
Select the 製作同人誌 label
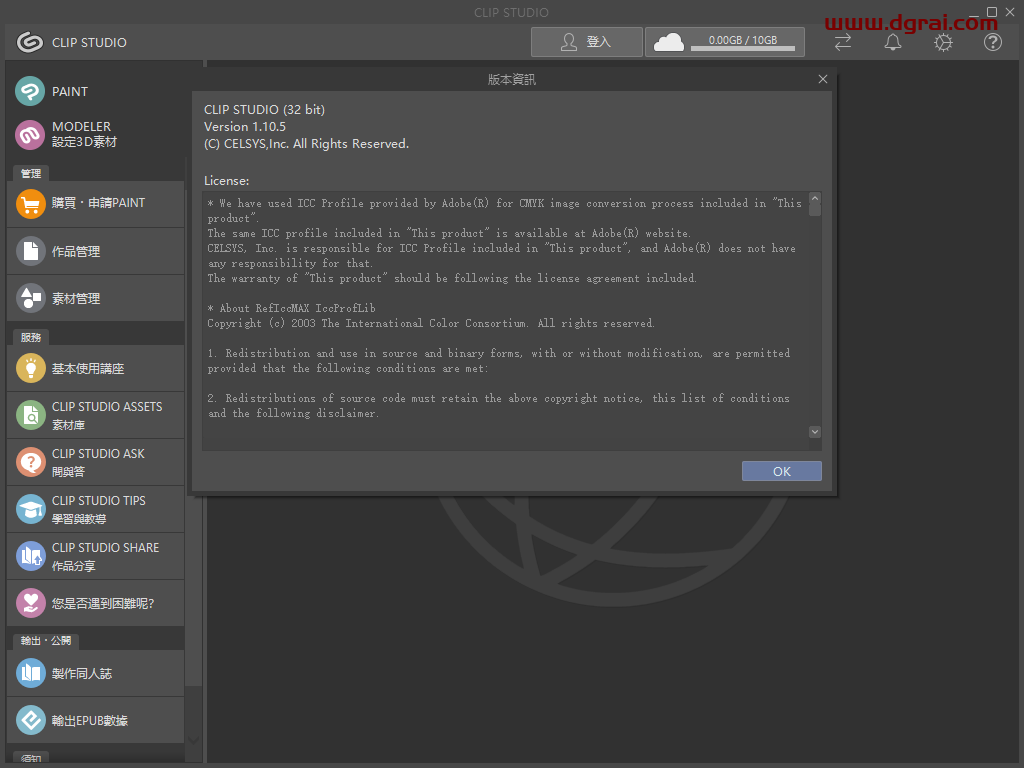(82, 673)
